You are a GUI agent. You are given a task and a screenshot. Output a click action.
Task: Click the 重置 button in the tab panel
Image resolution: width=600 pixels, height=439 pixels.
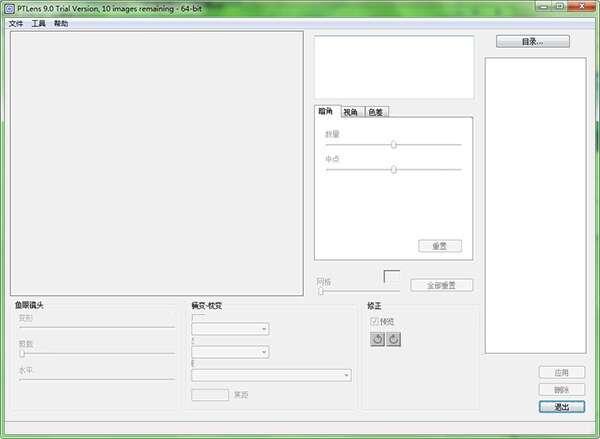click(440, 246)
